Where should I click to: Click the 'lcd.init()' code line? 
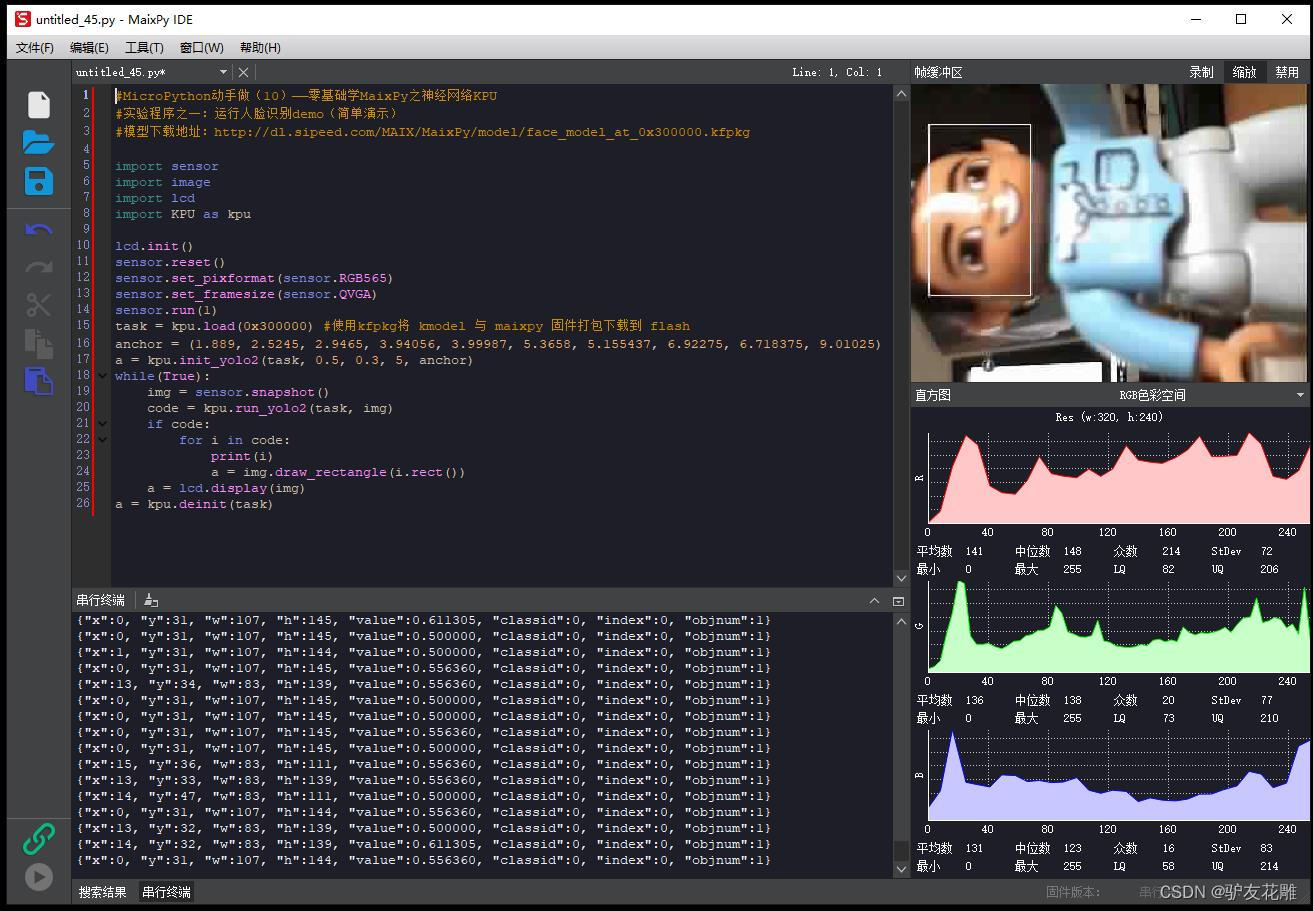[154, 246]
